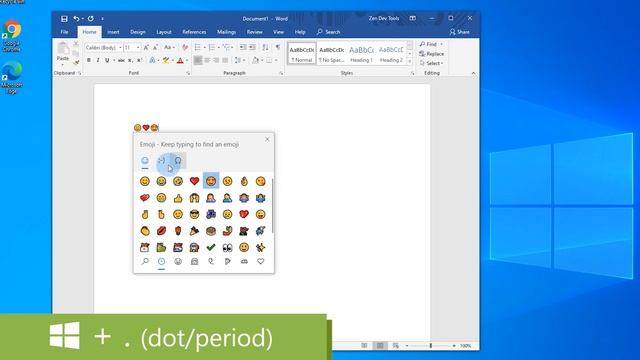Click the Numbering list icon

(211, 48)
